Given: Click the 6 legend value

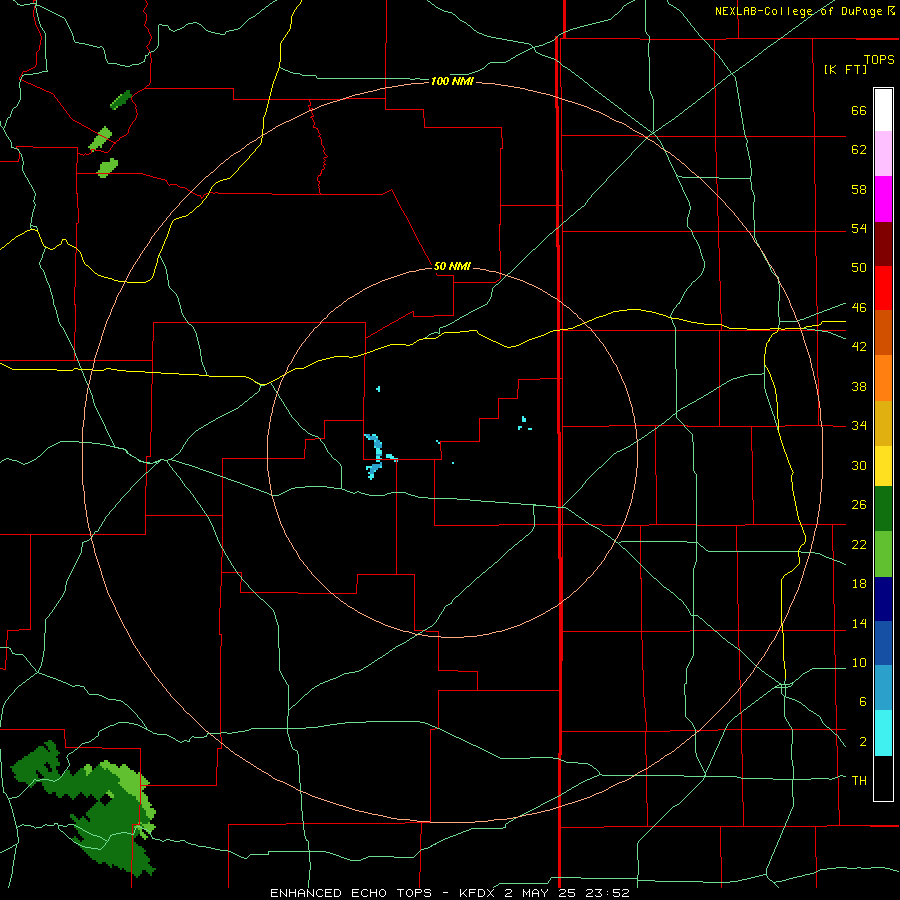Looking at the screenshot, I should click(x=862, y=702).
